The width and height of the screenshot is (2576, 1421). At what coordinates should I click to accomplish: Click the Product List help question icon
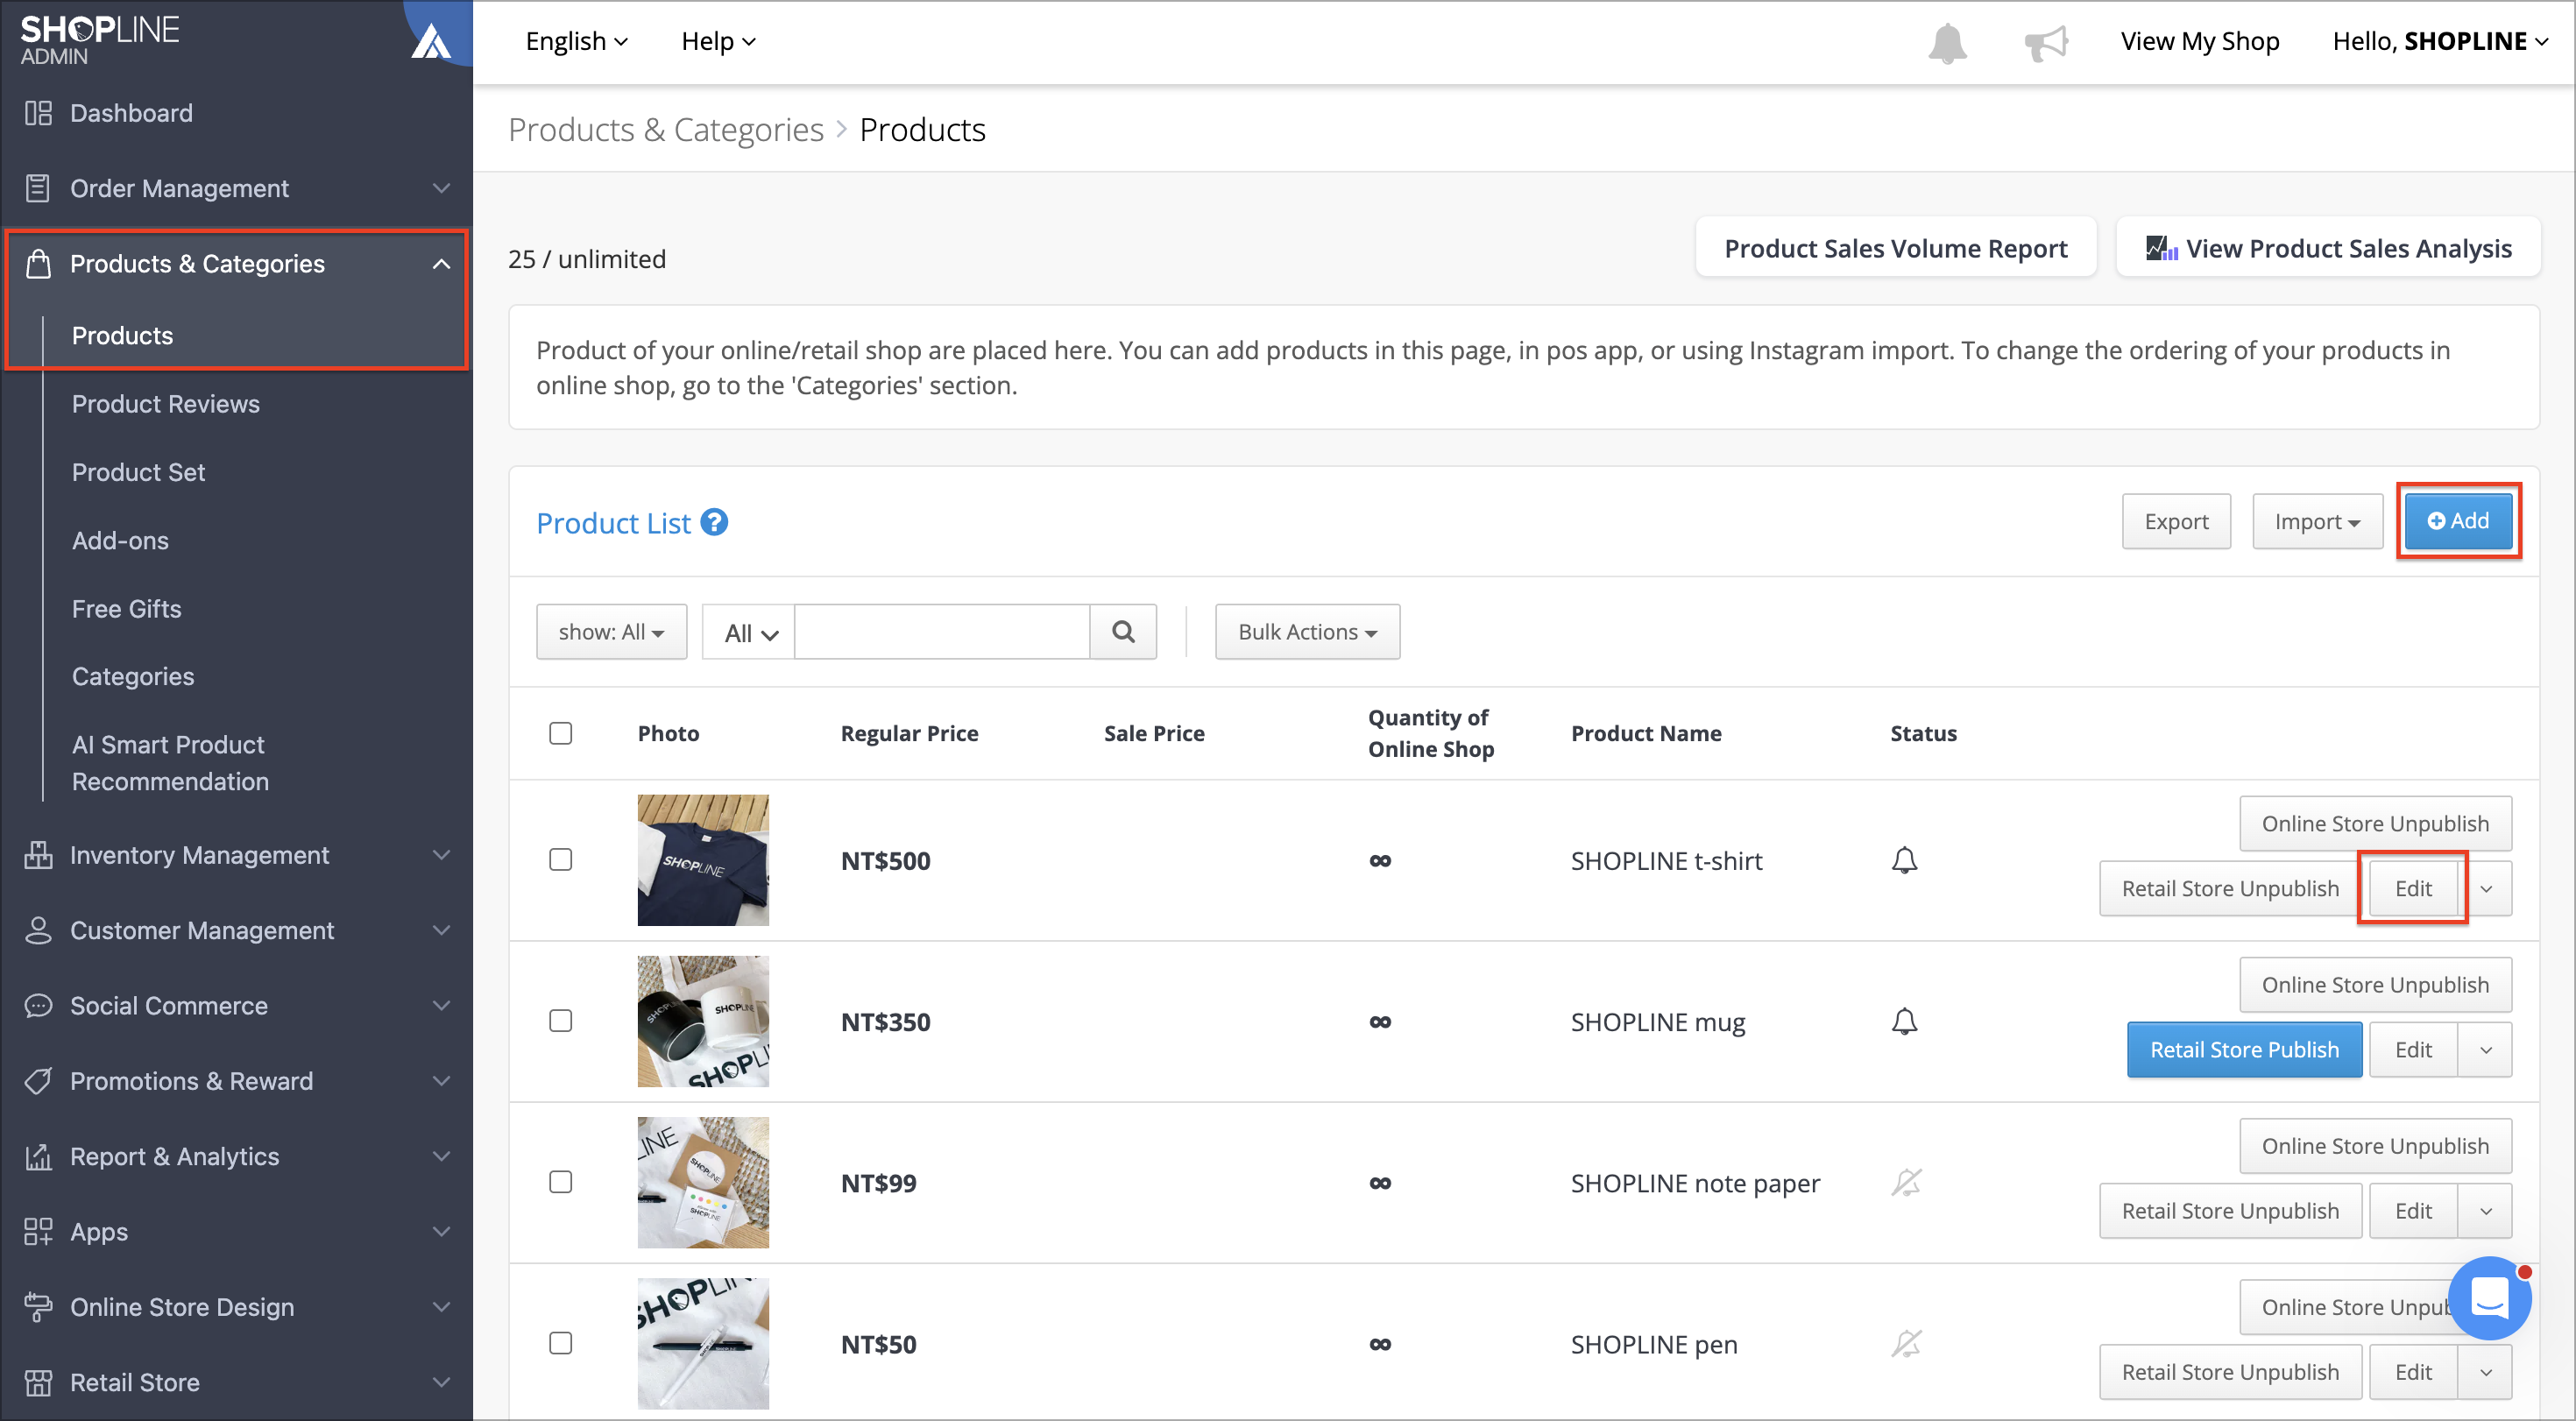(x=714, y=522)
